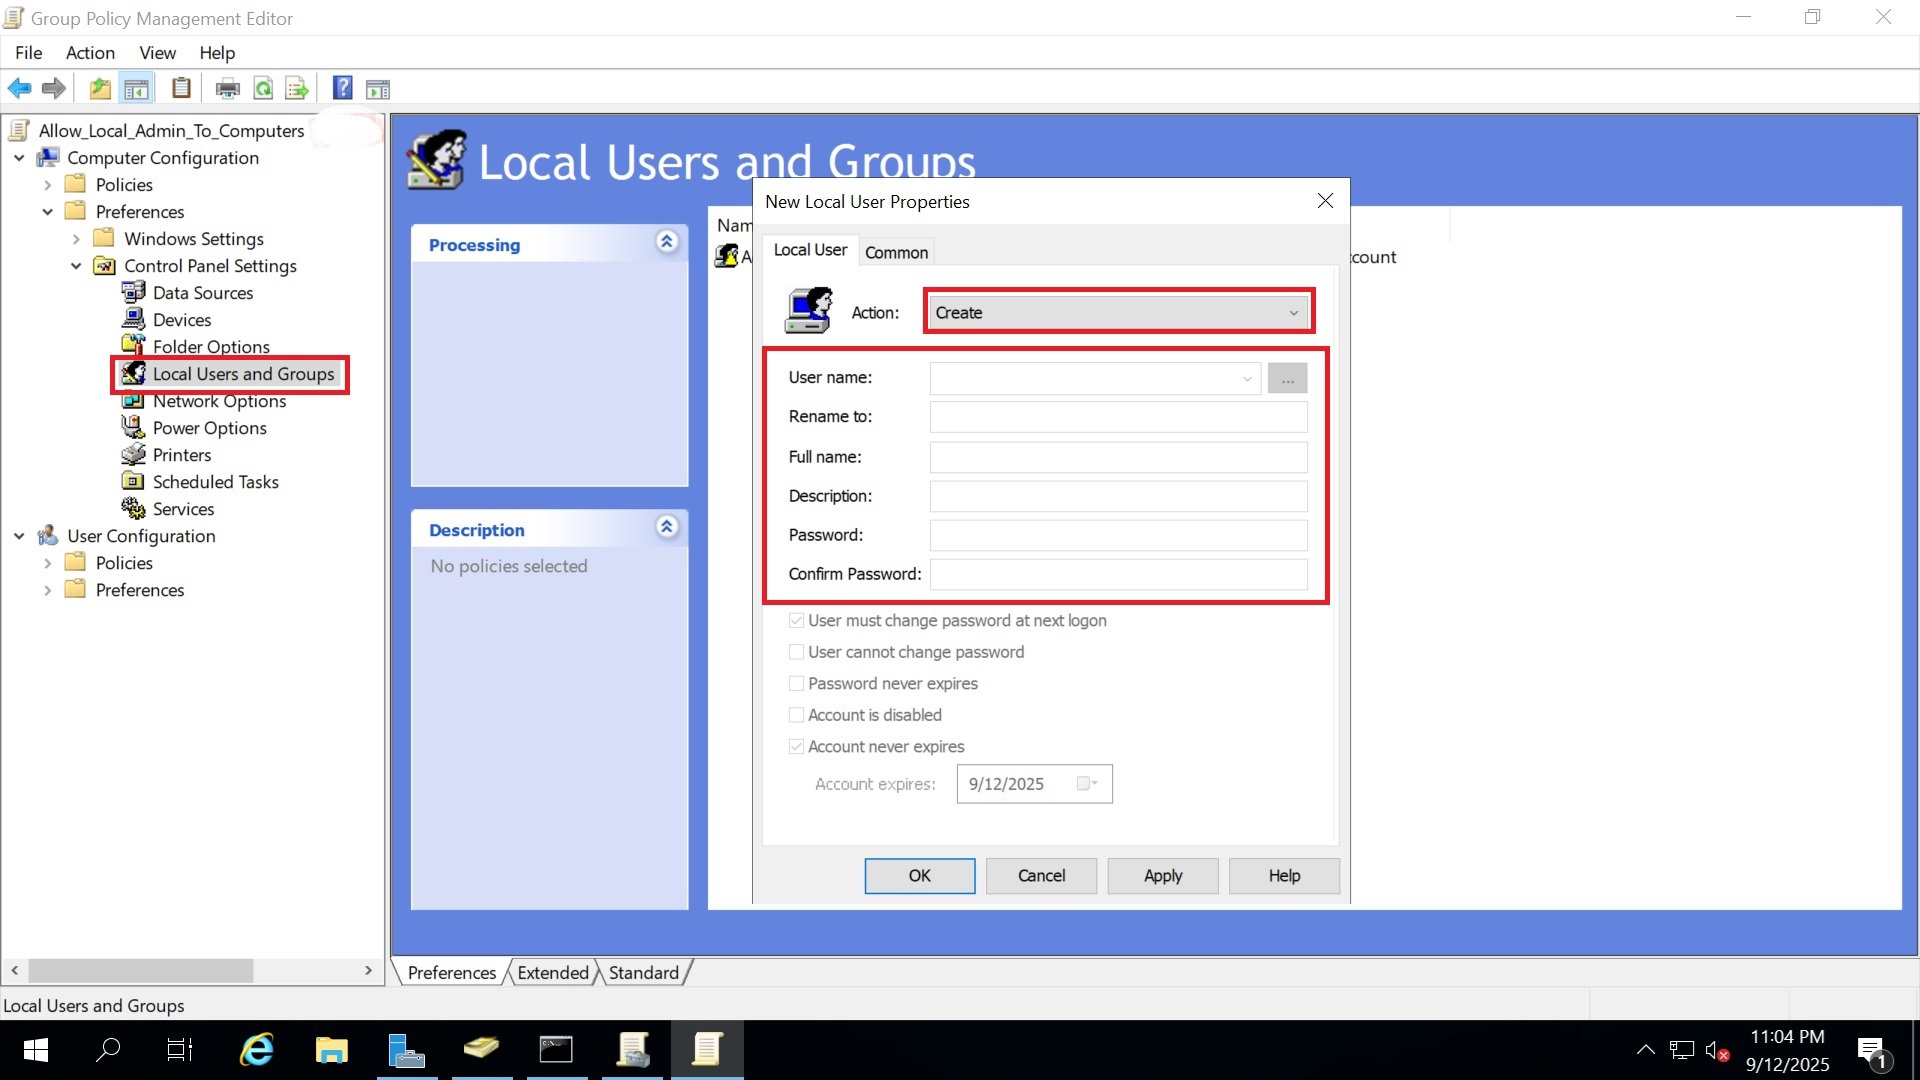Screen dimensions: 1920x1080
Task: Click inside the Full name input field
Action: [1117, 457]
